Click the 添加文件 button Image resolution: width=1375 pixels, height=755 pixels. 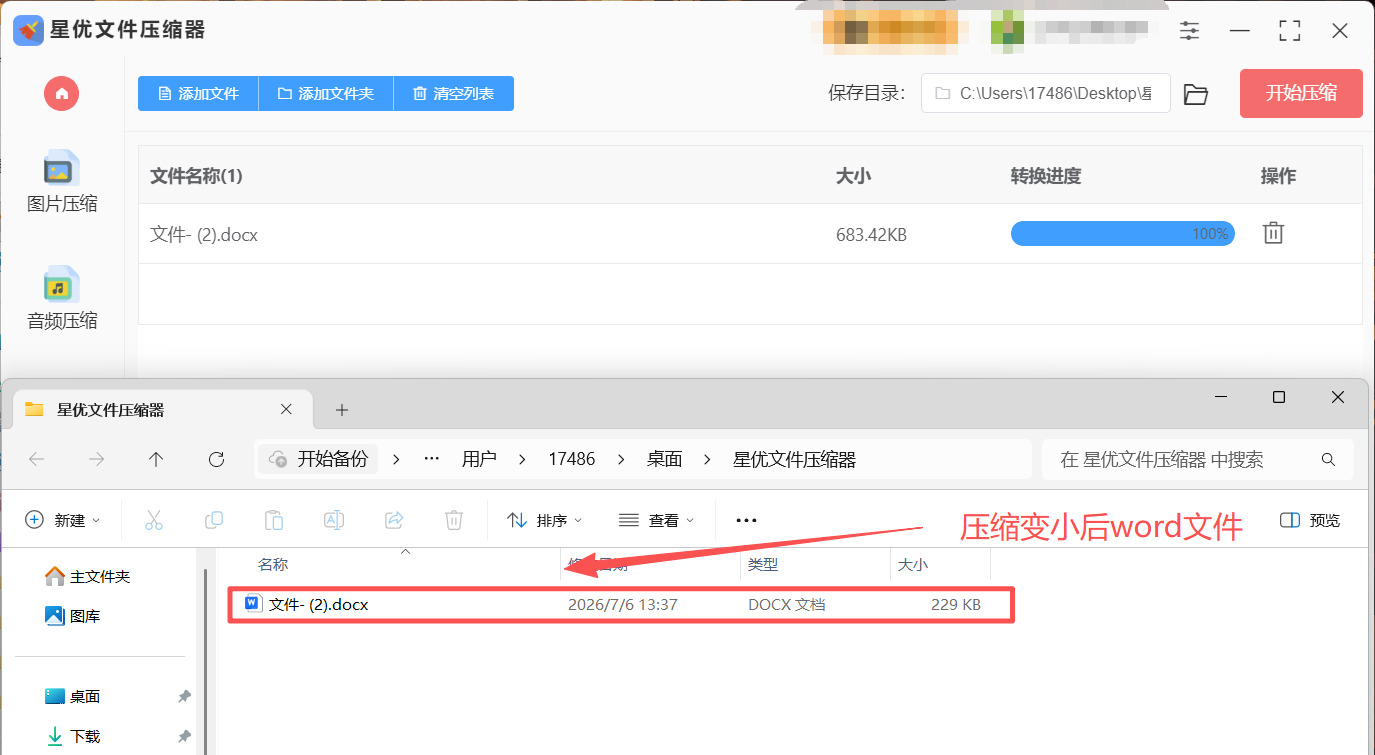pyautogui.click(x=198, y=94)
